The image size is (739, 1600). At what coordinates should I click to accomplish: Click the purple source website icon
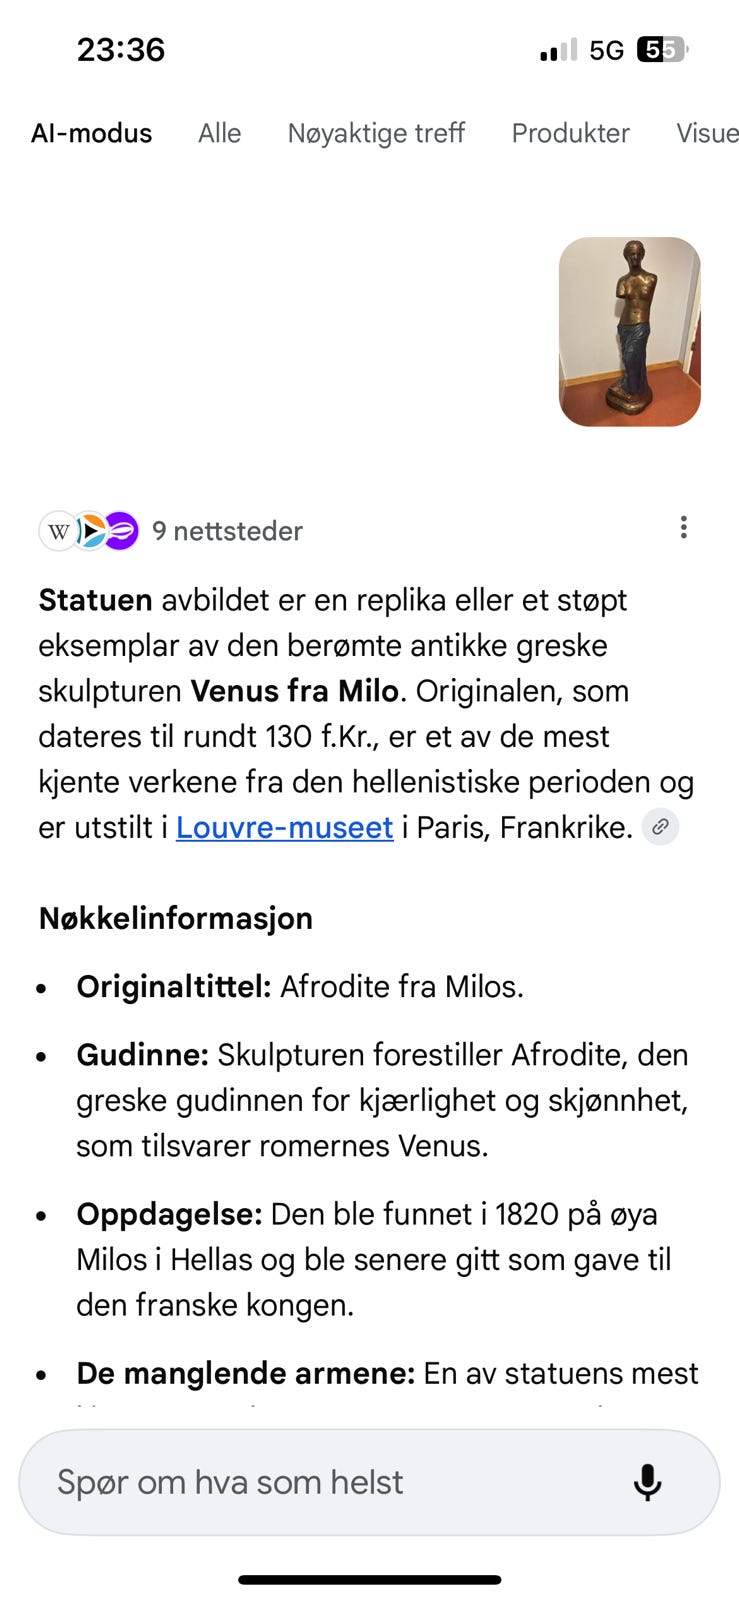[120, 531]
